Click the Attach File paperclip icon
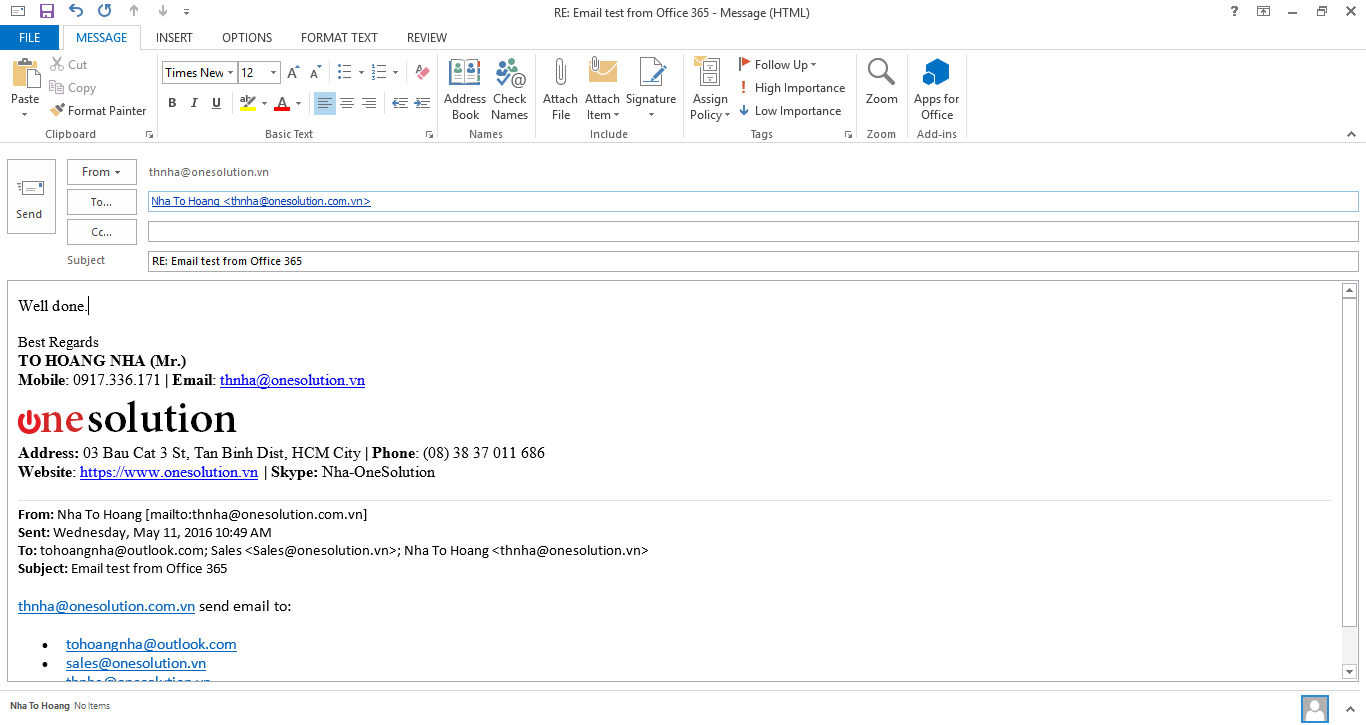Screen dimensions: 1366x725 [x=560, y=74]
